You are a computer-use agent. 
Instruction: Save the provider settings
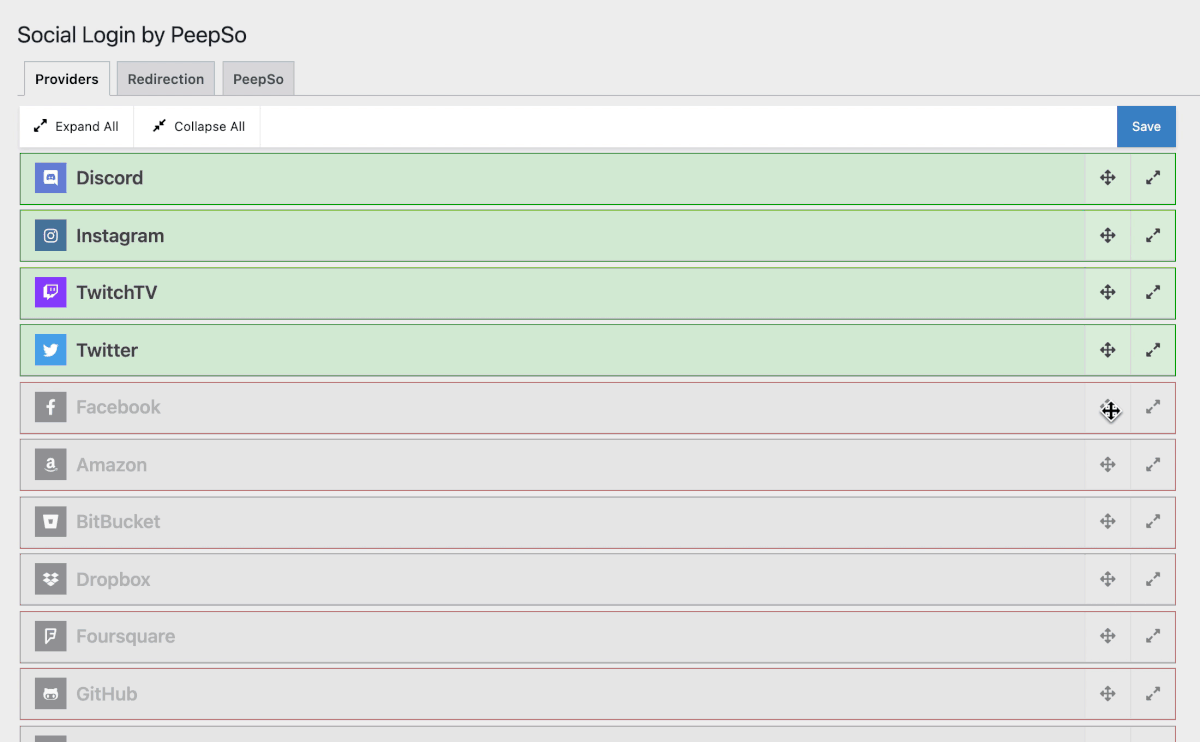1146,127
